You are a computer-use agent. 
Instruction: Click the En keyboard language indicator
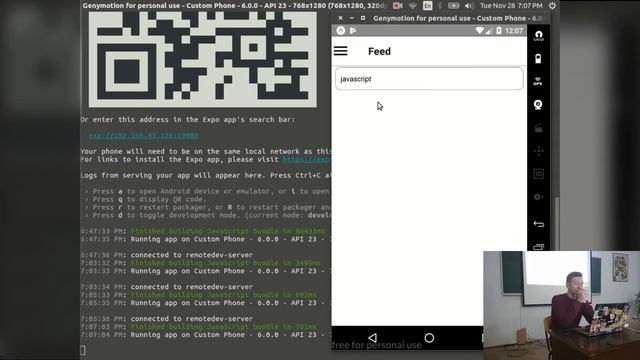[427, 6]
